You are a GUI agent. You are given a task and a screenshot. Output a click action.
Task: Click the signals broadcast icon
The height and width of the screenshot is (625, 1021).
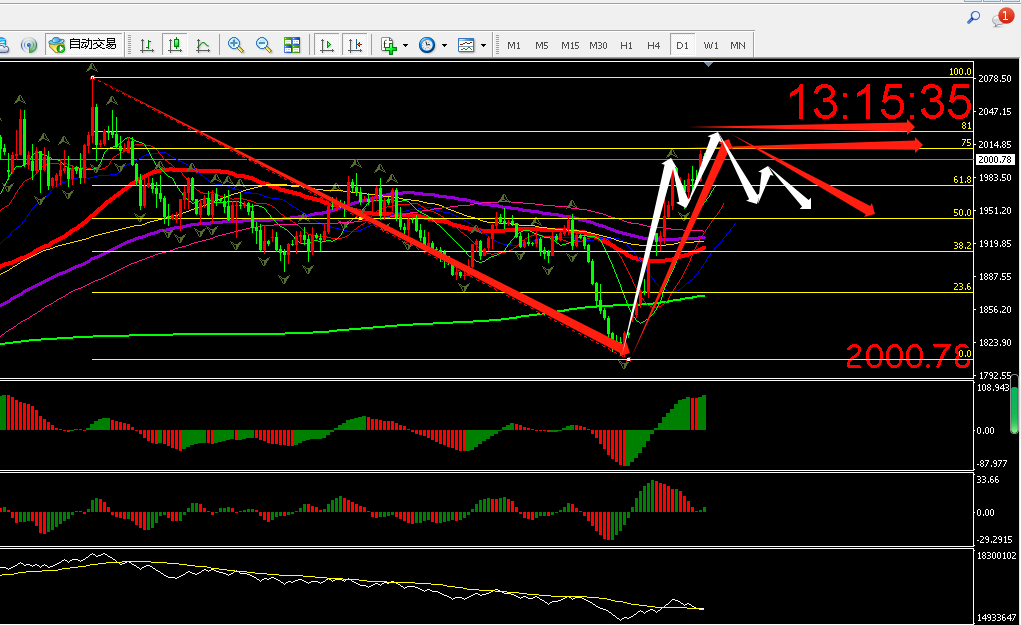29,45
